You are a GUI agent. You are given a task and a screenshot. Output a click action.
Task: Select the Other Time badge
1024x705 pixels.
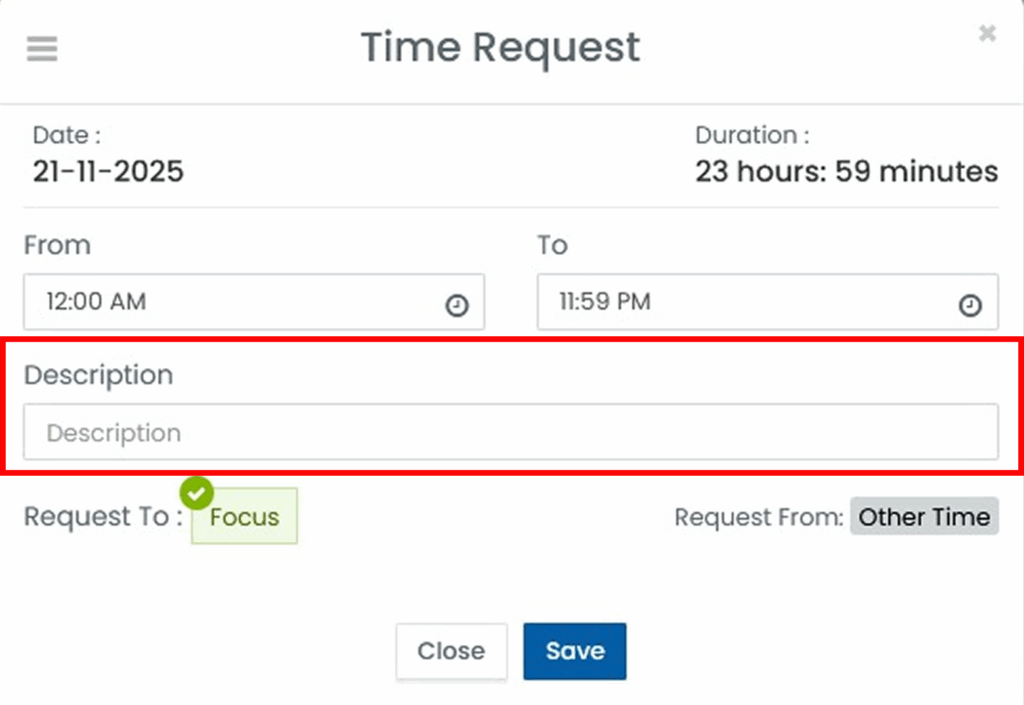pos(924,517)
